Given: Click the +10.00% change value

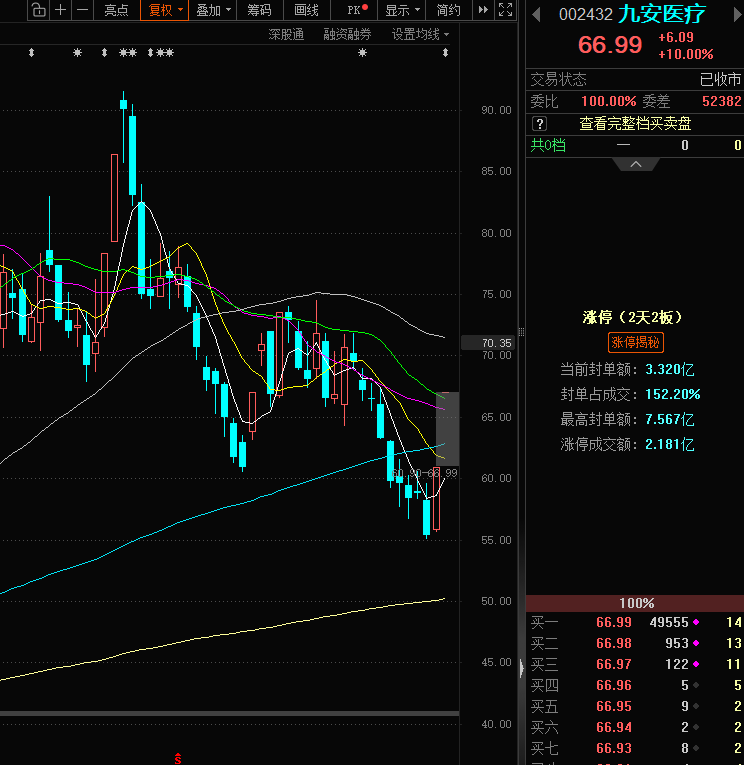Looking at the screenshot, I should point(685,54).
